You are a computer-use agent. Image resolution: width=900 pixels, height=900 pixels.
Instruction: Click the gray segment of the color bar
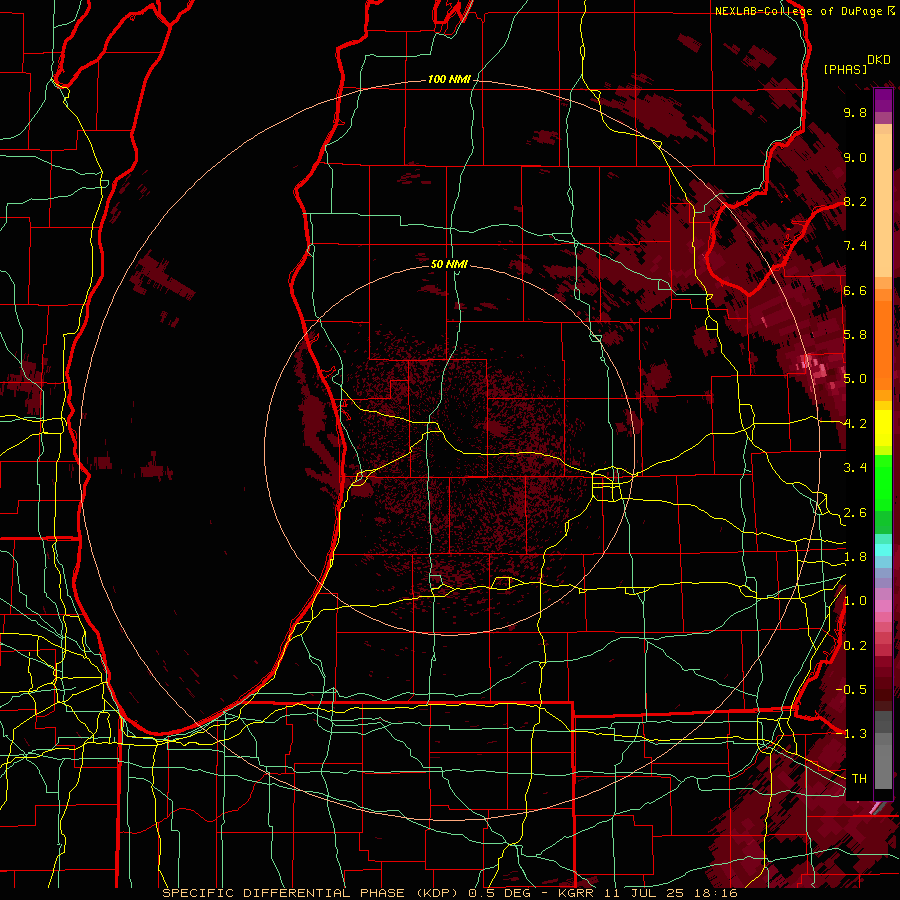(883, 752)
